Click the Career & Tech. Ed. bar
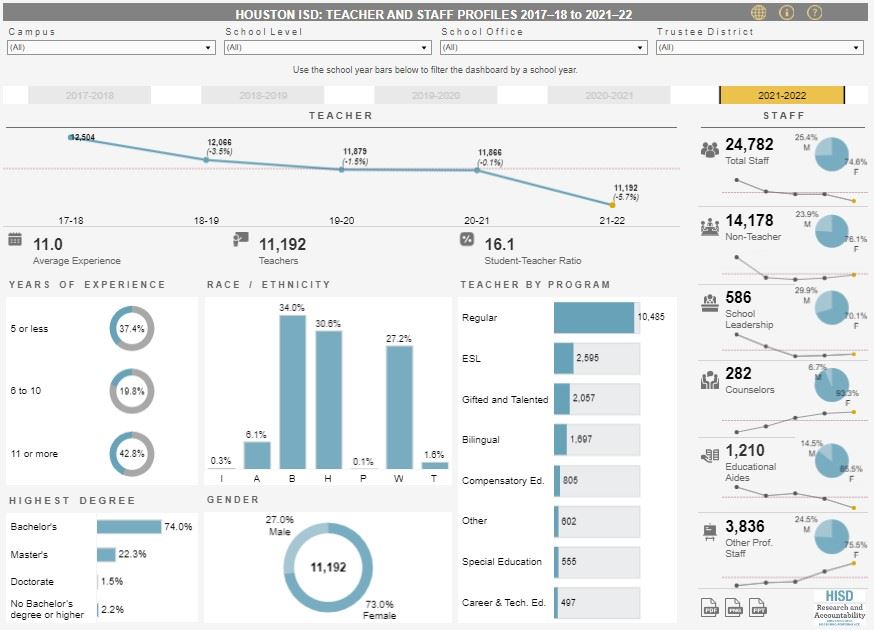 556,603
